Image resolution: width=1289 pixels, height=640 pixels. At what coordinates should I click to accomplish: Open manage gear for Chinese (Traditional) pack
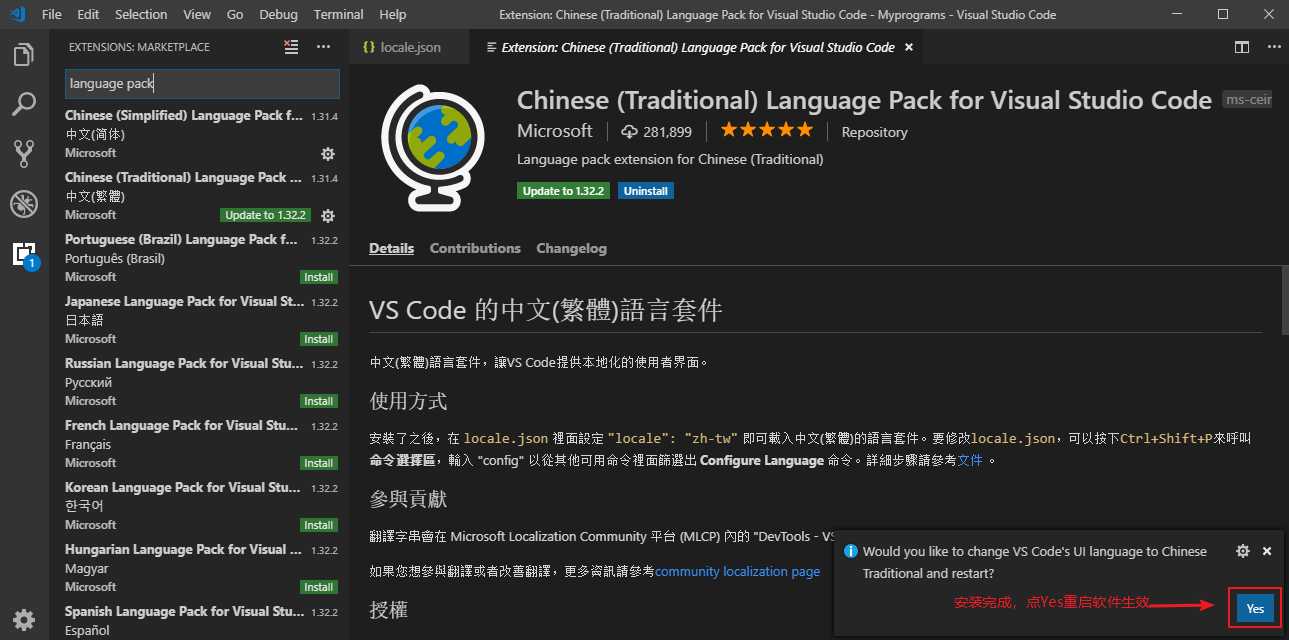327,216
